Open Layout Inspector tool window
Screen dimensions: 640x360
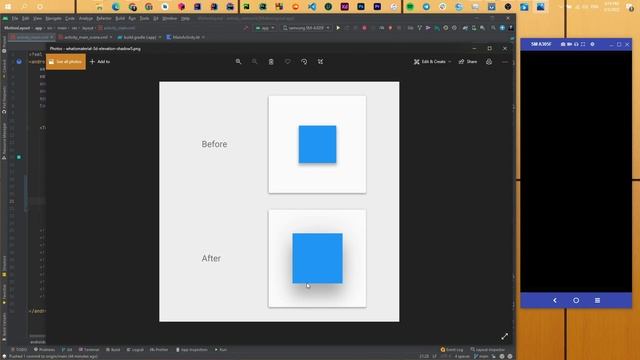pyautogui.click(x=487, y=350)
